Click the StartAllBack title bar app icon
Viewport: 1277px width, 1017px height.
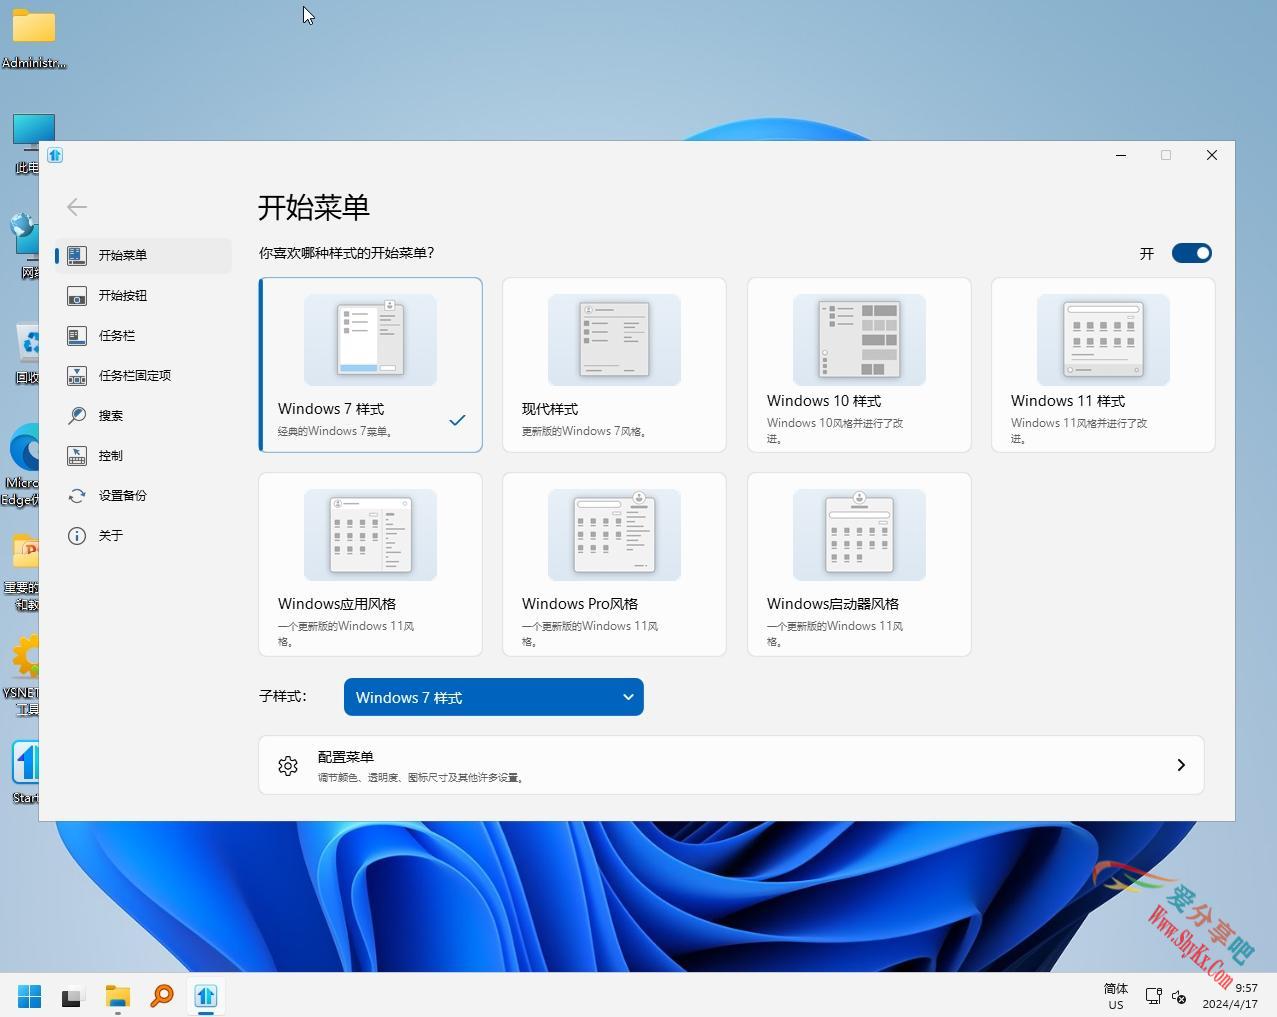click(55, 155)
